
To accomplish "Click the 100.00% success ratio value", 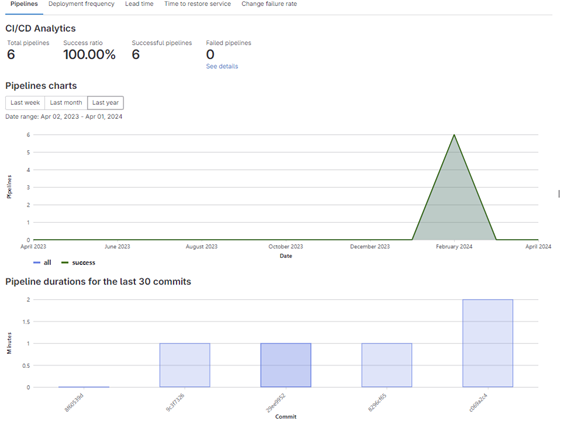I will (x=89, y=55).
